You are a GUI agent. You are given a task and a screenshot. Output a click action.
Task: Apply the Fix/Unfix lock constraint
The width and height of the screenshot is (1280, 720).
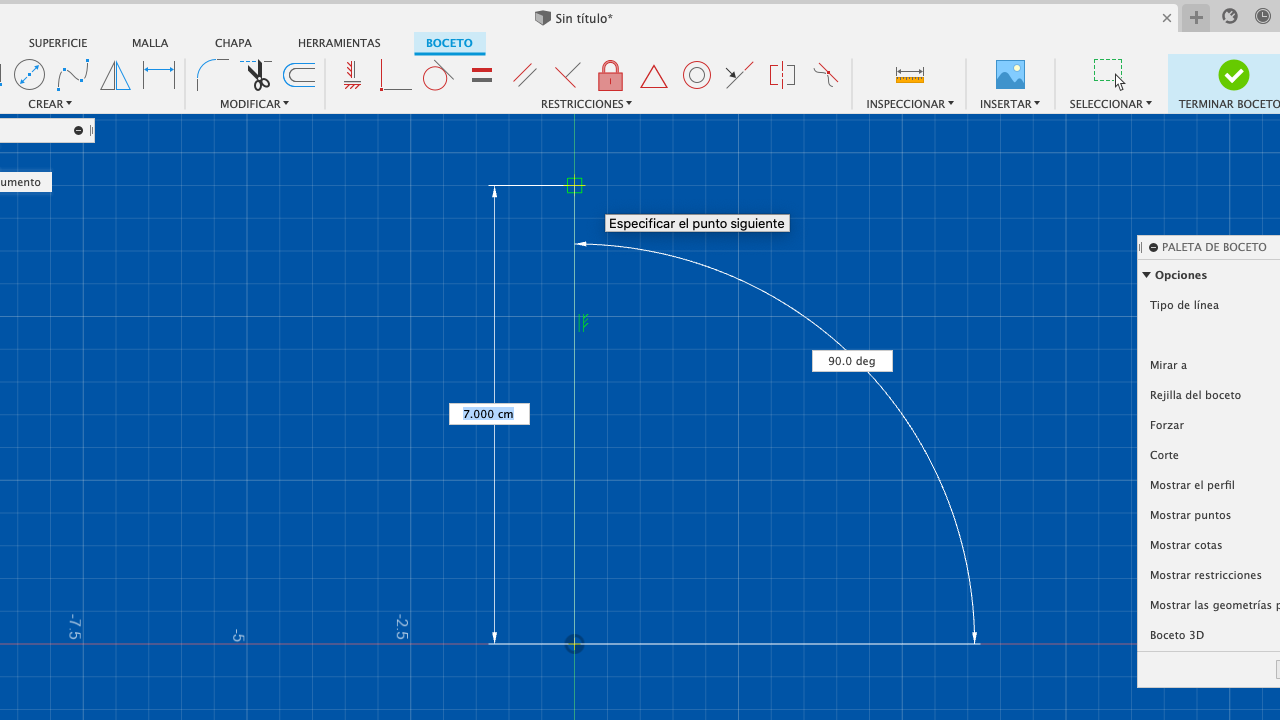coord(610,75)
